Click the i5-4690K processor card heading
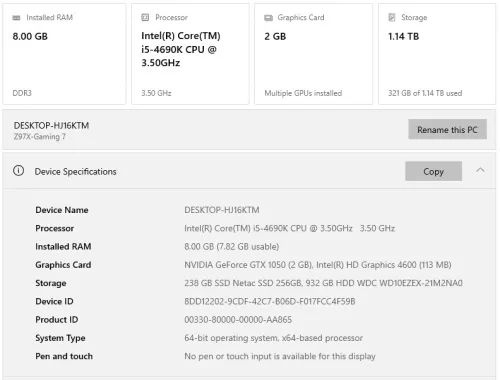This screenshot has width=500, height=380. click(181, 49)
